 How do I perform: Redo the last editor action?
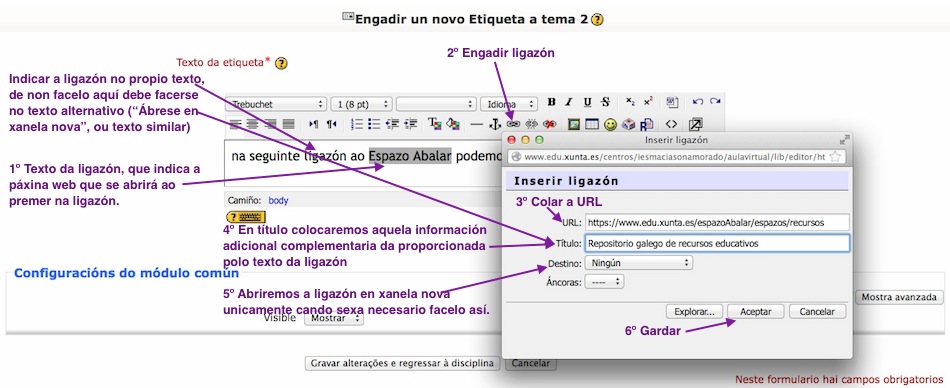tap(716, 102)
